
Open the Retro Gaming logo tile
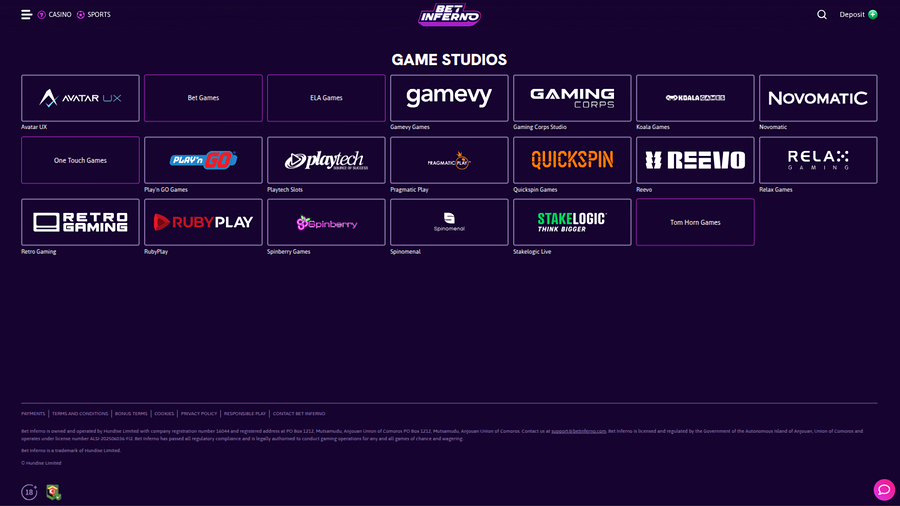(80, 222)
